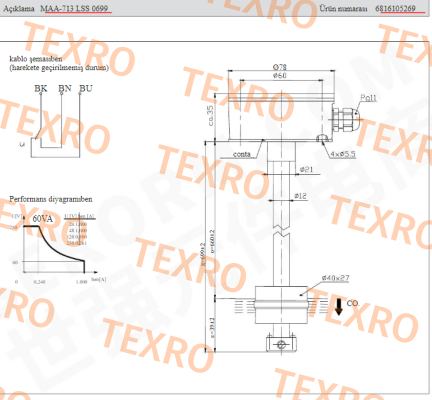Click the ca.35 height dimension
This screenshot has width=432, height=400.
210,116
